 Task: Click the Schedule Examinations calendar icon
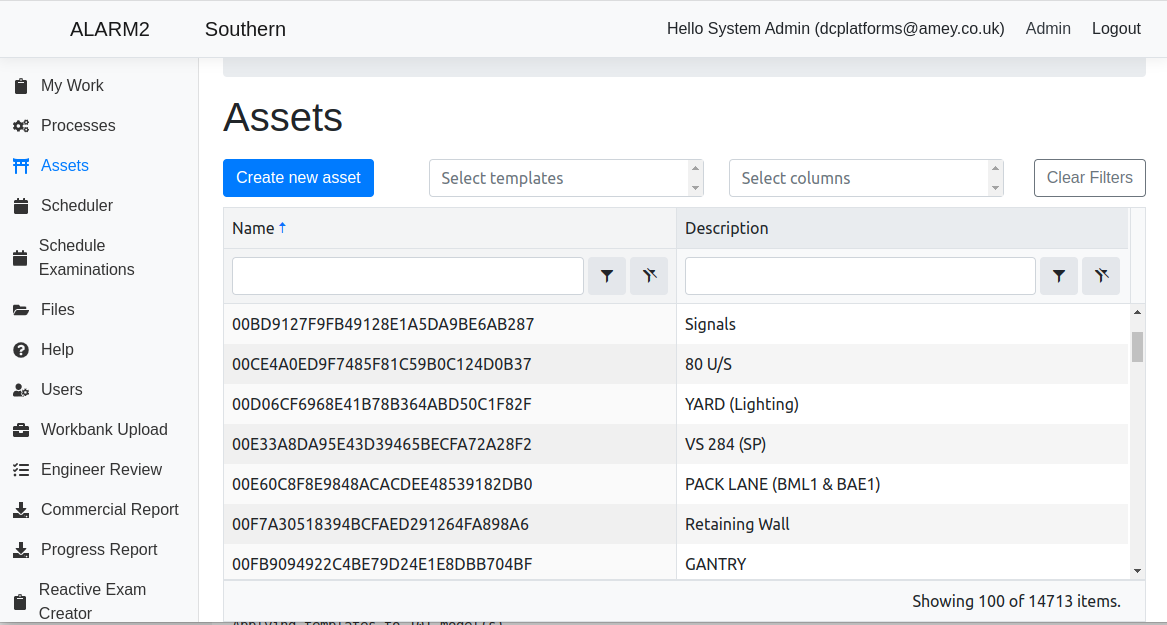(x=20, y=258)
